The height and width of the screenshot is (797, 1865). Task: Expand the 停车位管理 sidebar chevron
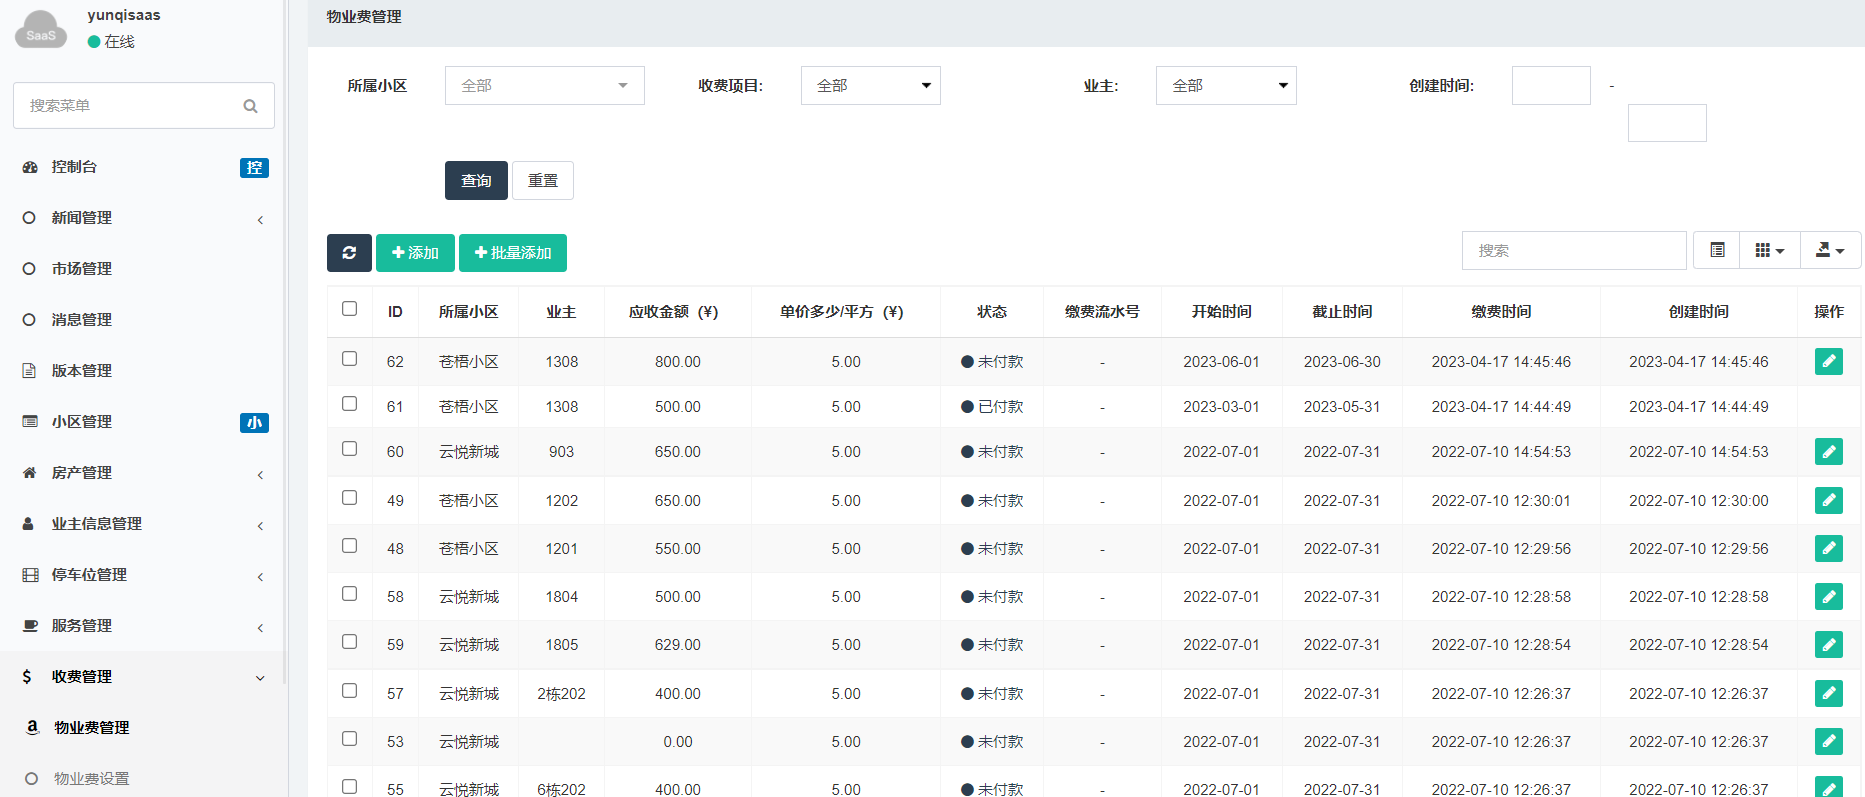click(x=260, y=576)
